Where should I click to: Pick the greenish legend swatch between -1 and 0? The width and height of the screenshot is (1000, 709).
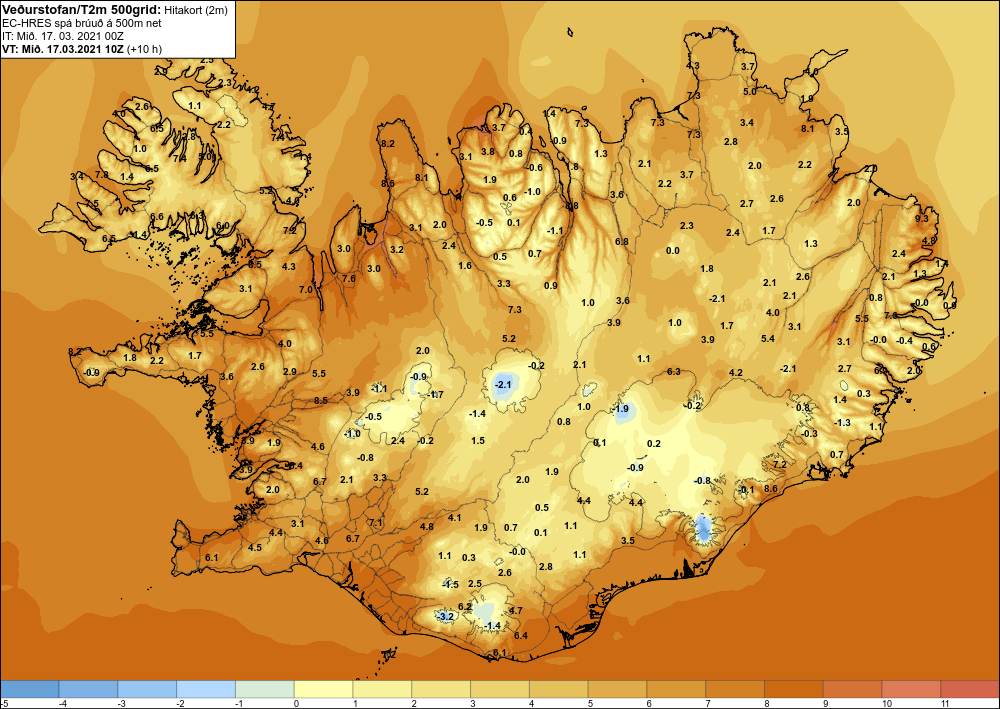(265, 689)
